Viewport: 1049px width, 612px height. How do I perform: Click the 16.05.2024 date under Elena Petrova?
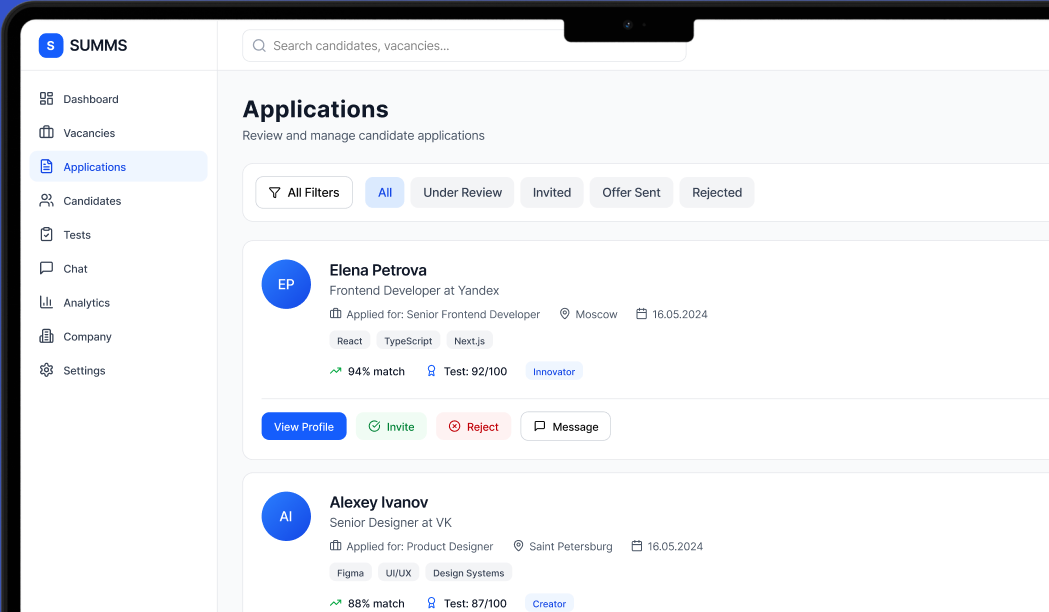click(680, 314)
